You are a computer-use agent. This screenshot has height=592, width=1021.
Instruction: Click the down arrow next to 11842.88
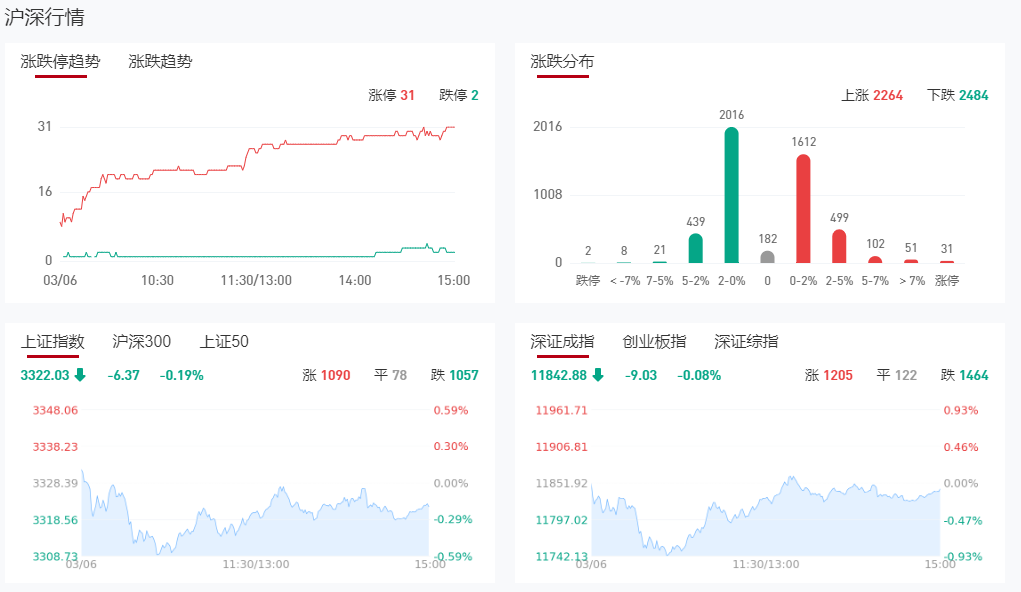tap(598, 375)
